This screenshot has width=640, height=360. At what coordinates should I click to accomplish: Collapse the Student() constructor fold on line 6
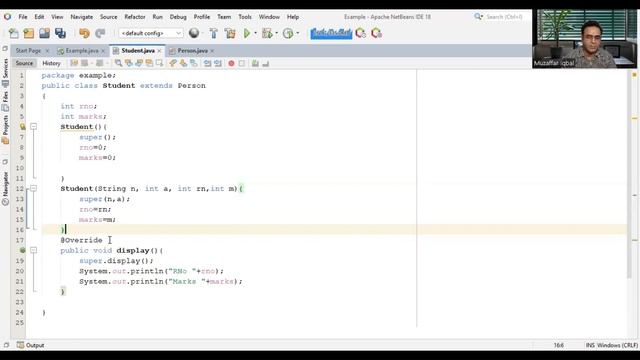click(34, 127)
